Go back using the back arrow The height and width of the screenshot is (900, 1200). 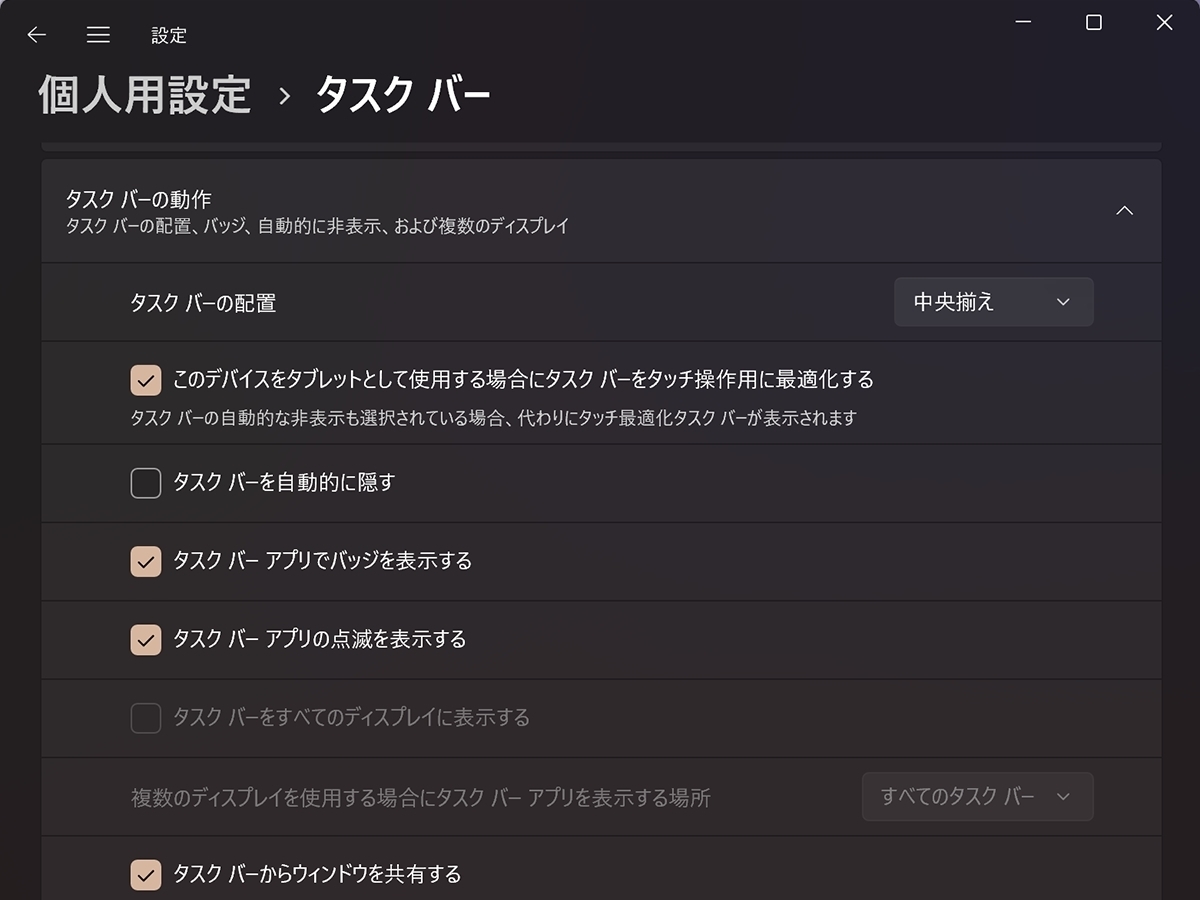tap(37, 35)
